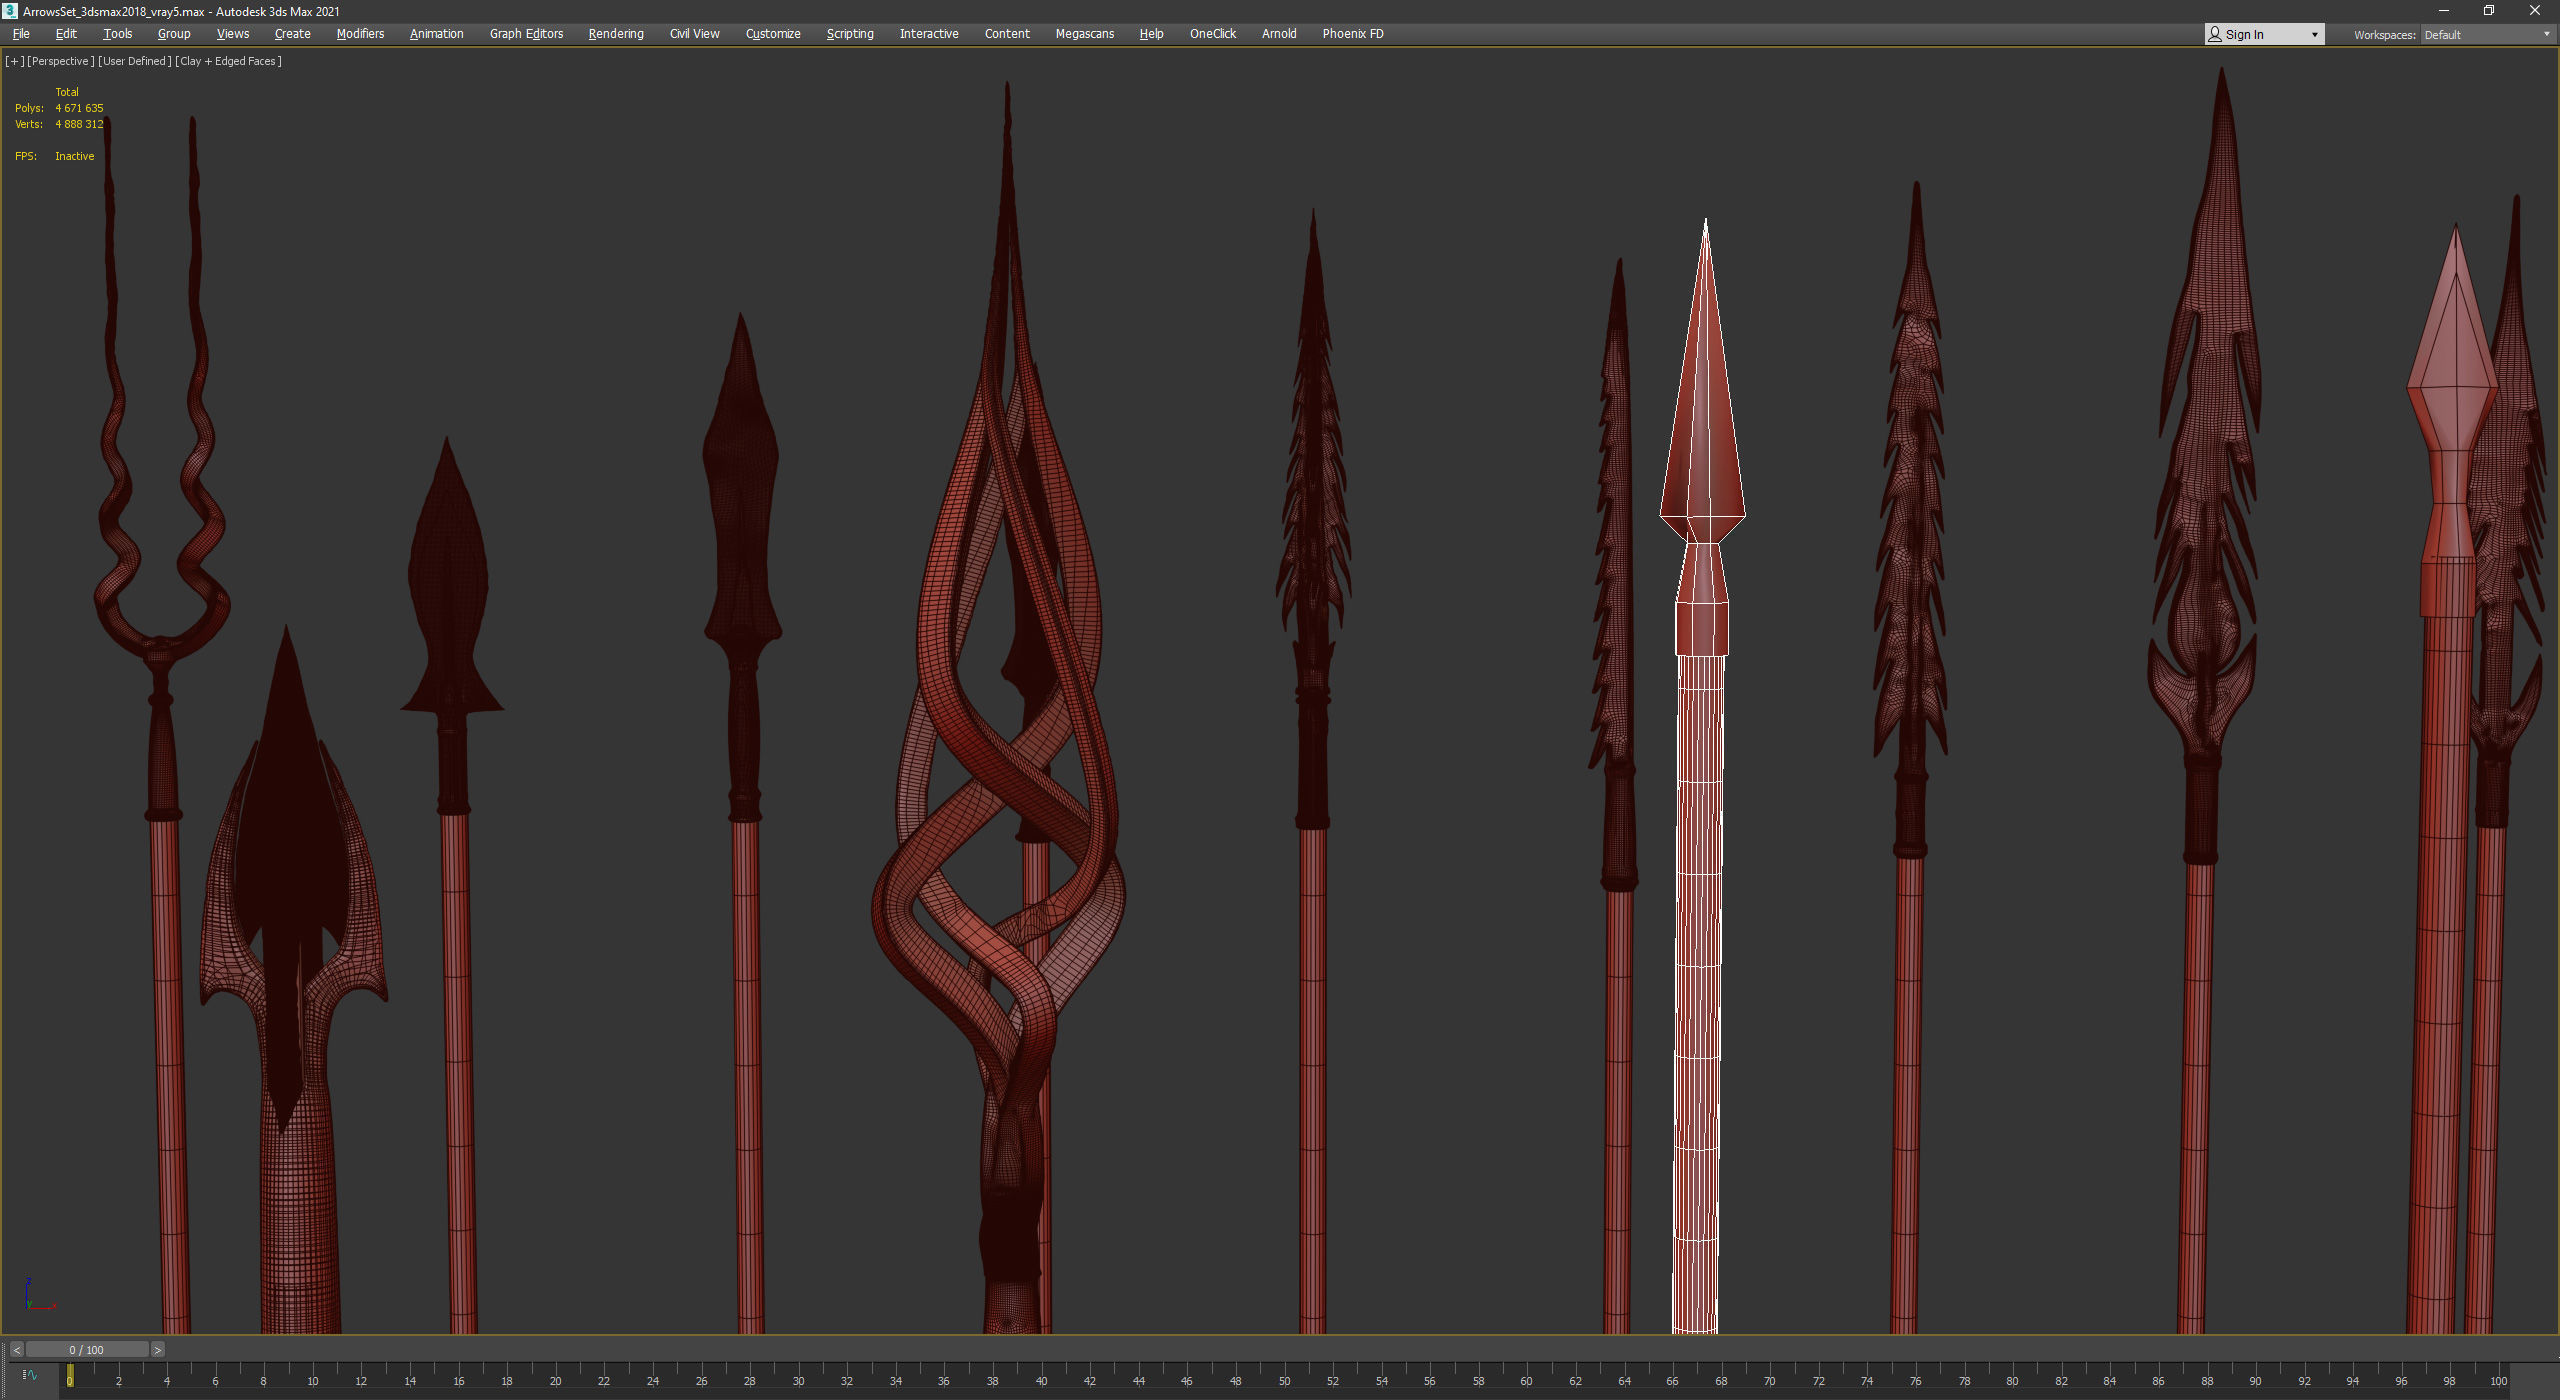Click the Verts count 4 888 312
This screenshot has width=2560, height=1400.
point(79,124)
